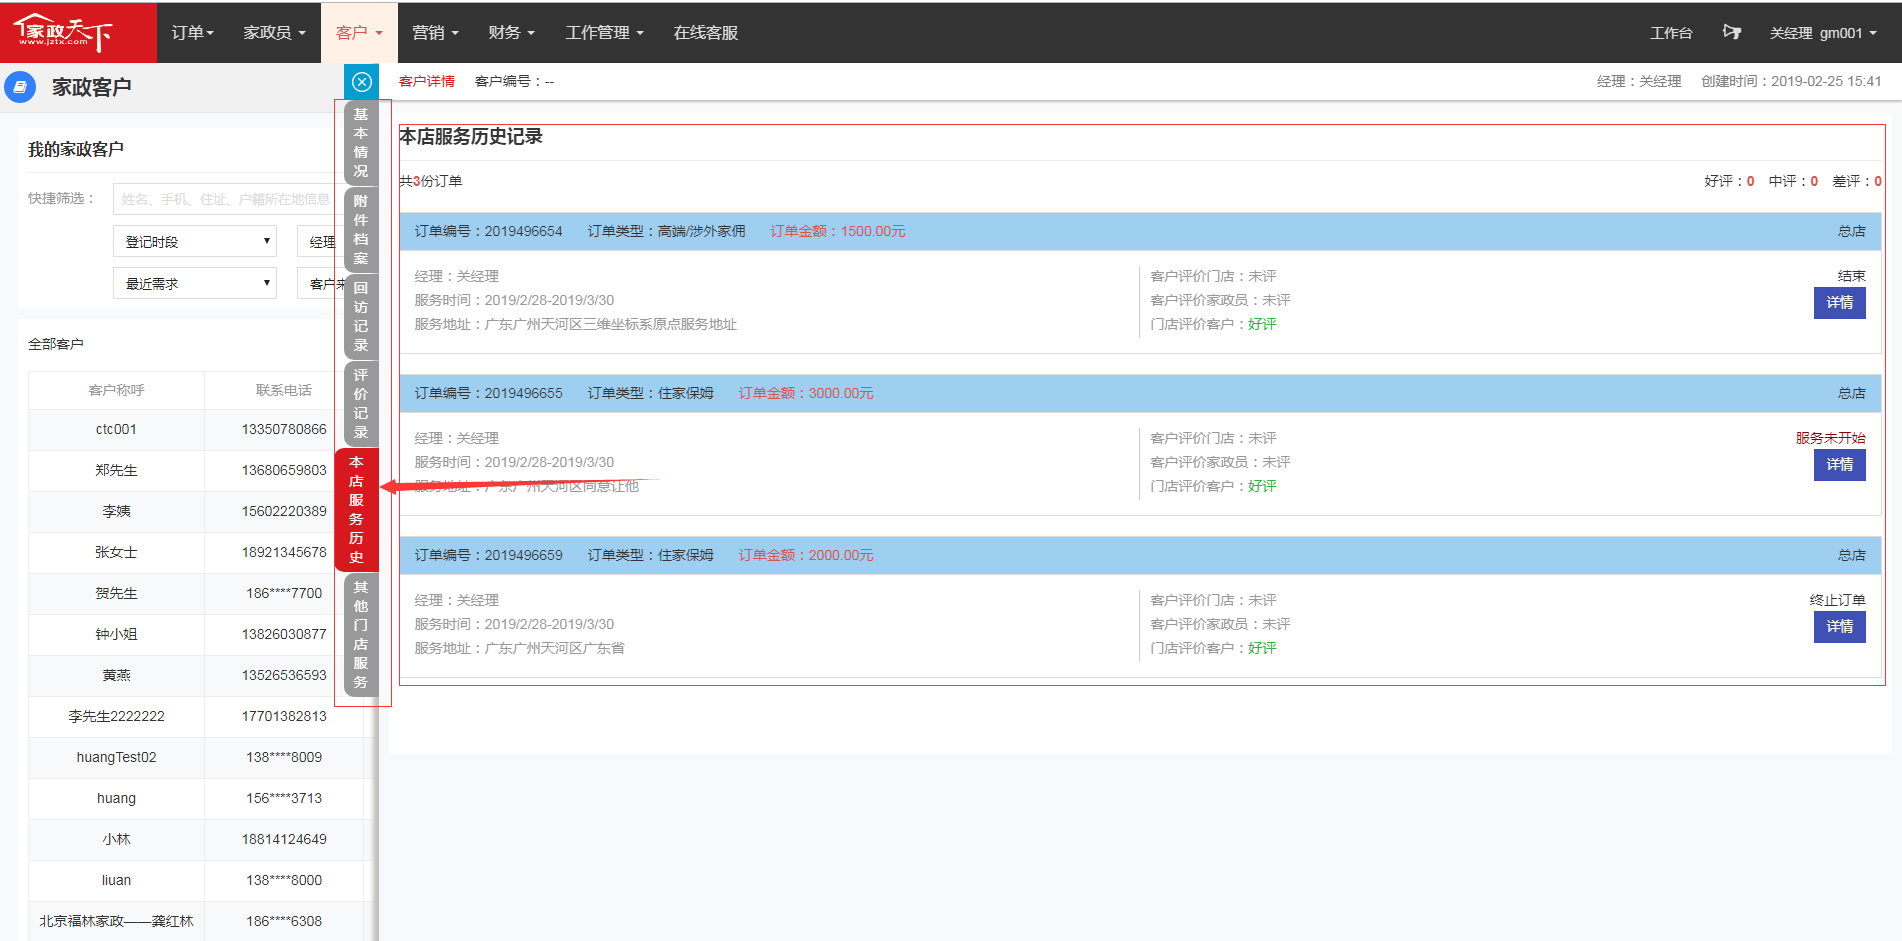Select customer 钟小姐
Screen dimensions: 1902x941
[x=116, y=634]
